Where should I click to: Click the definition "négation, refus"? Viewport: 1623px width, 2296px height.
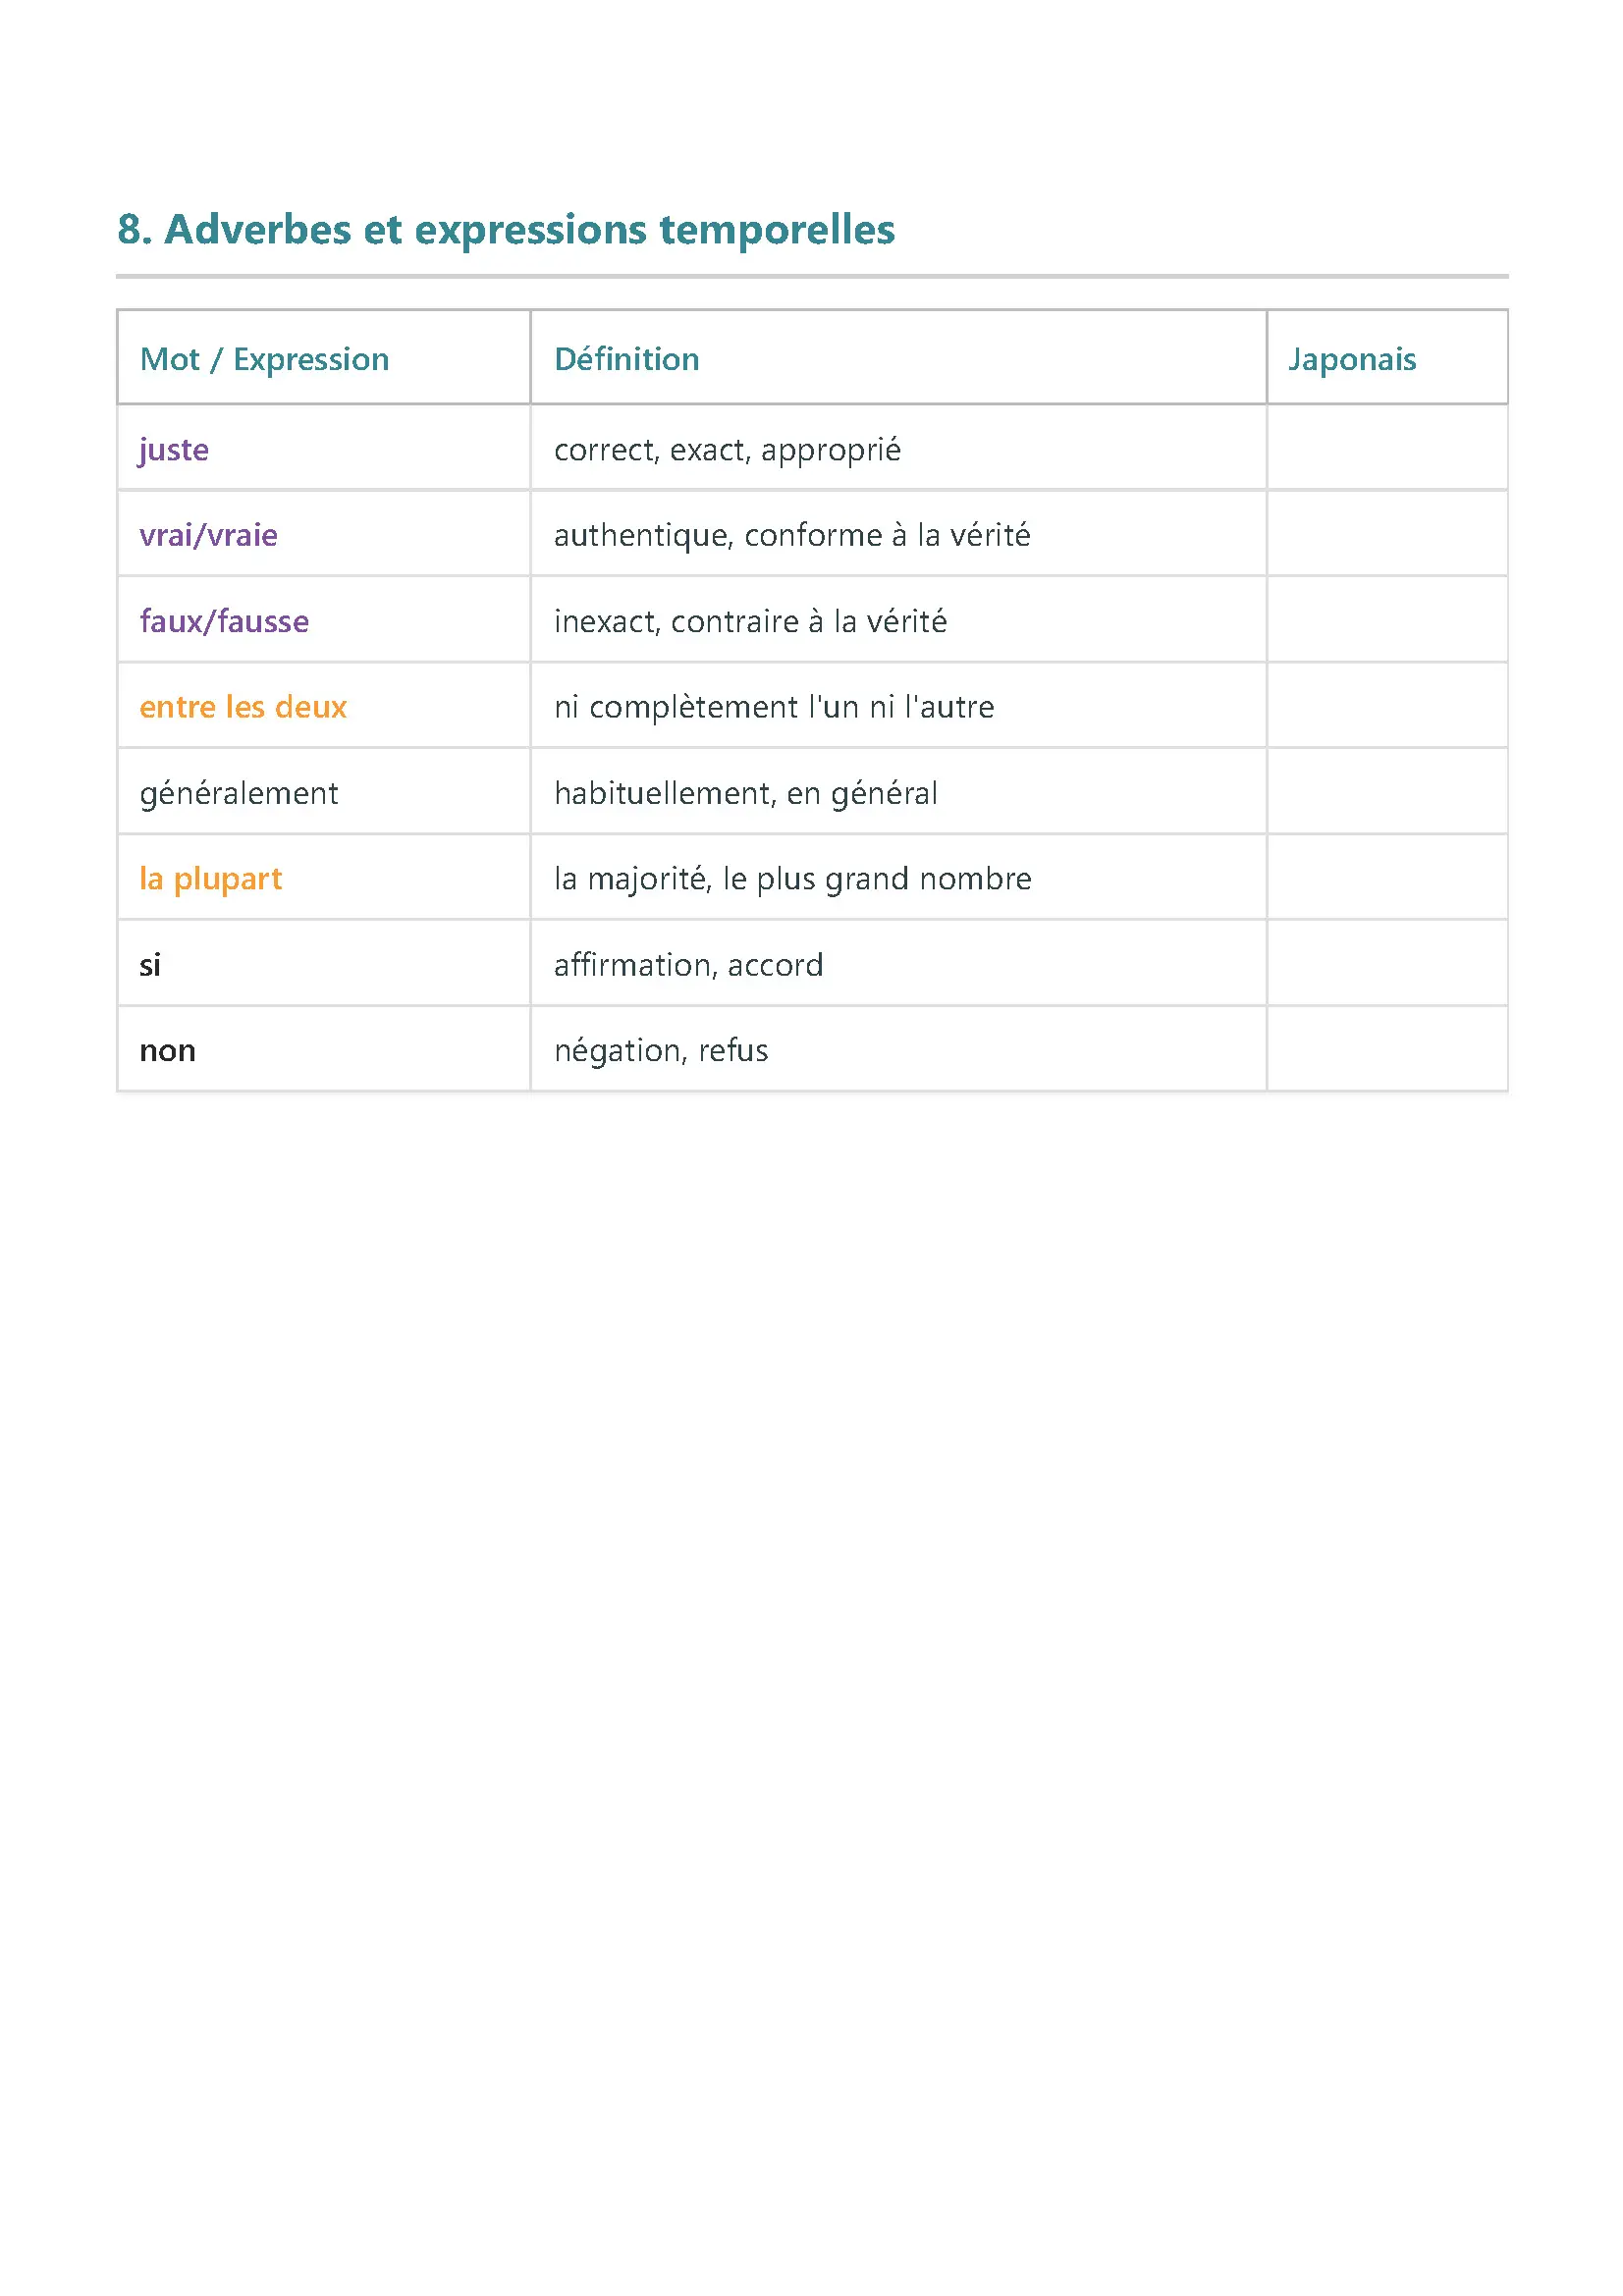coord(661,1051)
